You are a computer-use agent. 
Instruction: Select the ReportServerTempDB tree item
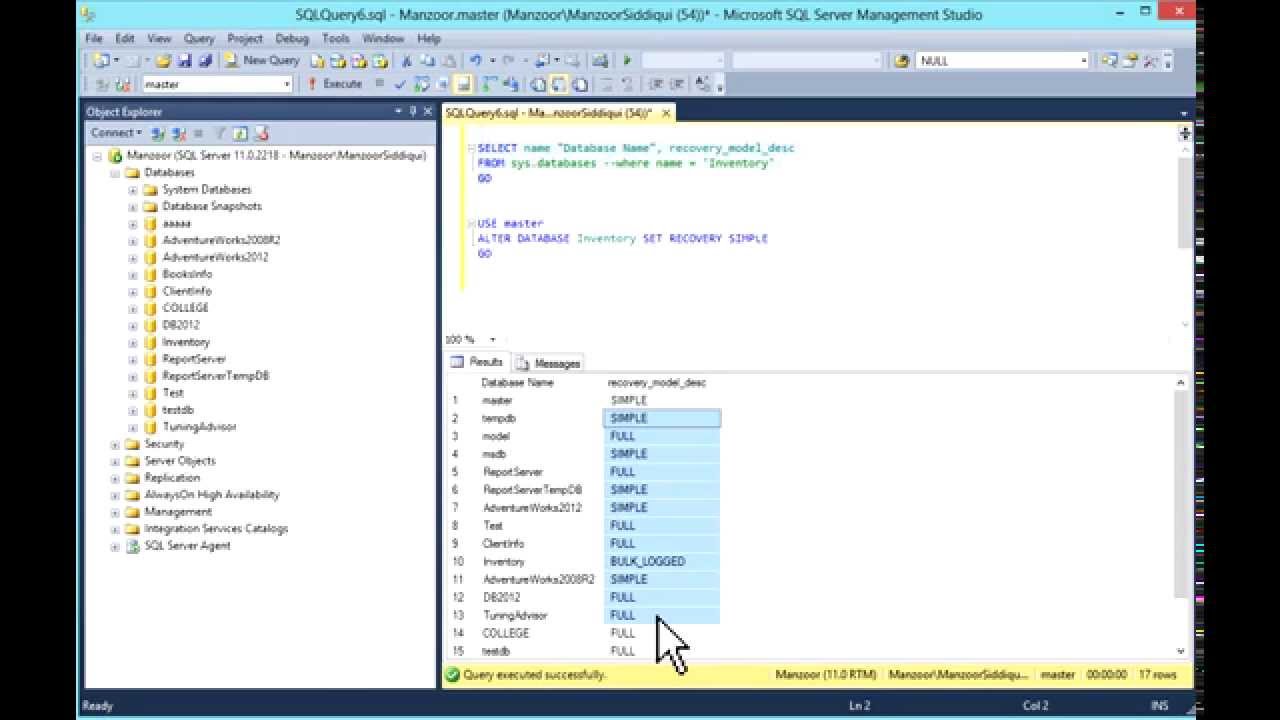coord(215,376)
